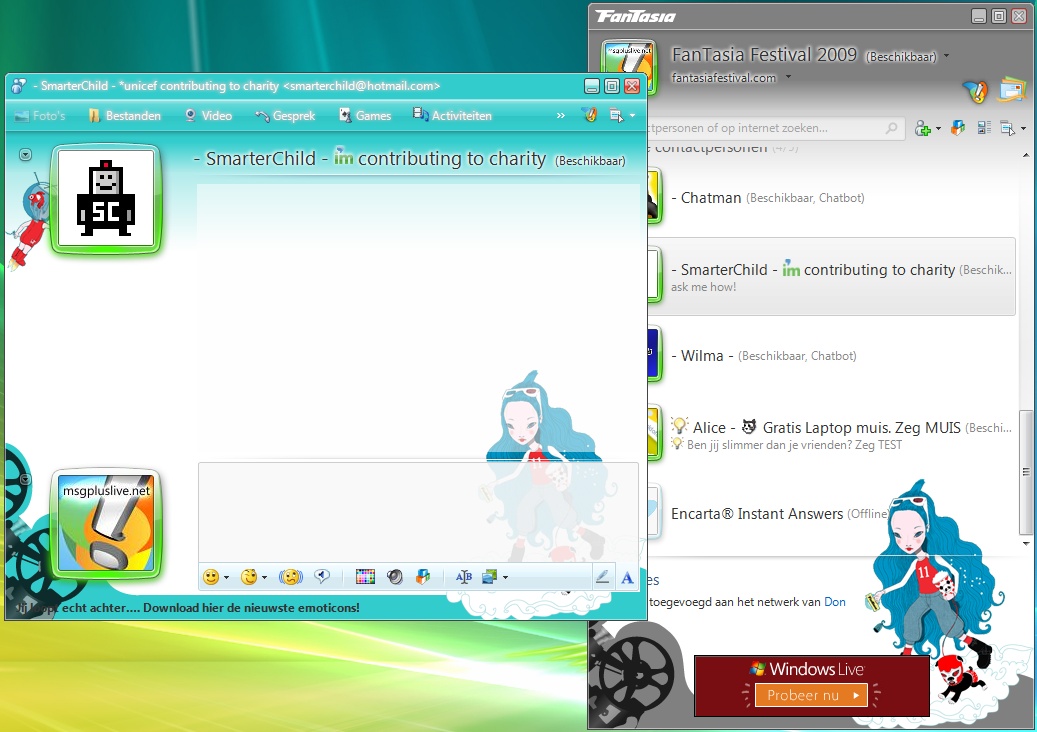Screen dimensions: 1037x732
Task: Click the chat window title bar buddy icon
Action: [19, 86]
